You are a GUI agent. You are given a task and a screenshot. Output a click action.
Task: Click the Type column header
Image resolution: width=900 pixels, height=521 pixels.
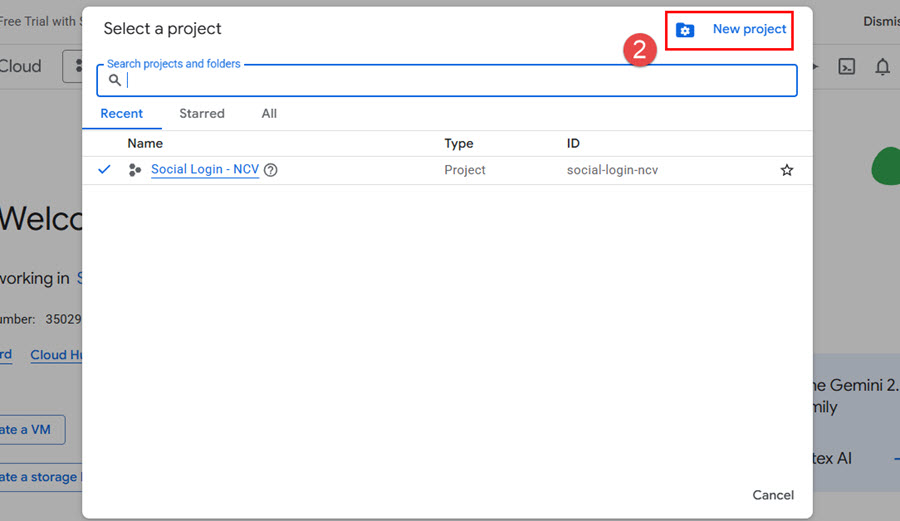pos(459,144)
